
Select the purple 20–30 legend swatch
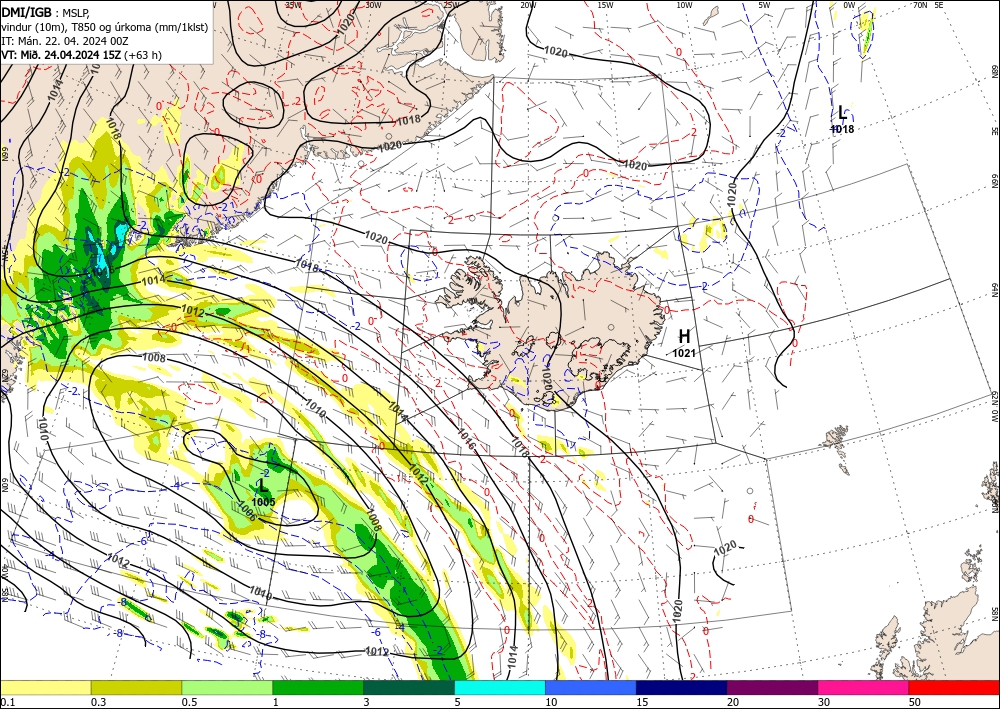click(x=772, y=687)
